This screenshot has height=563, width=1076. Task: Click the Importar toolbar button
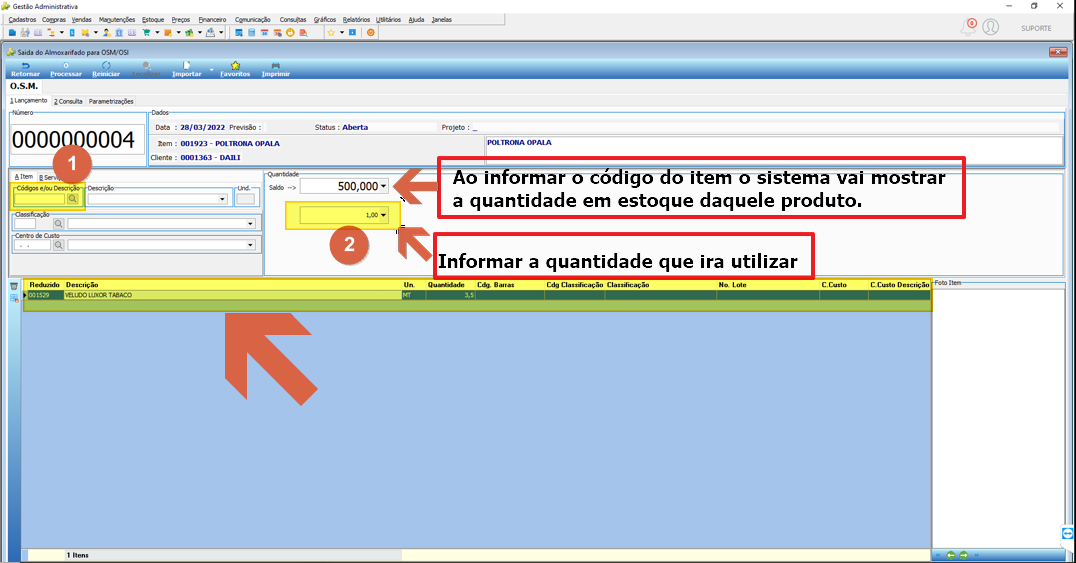click(187, 69)
